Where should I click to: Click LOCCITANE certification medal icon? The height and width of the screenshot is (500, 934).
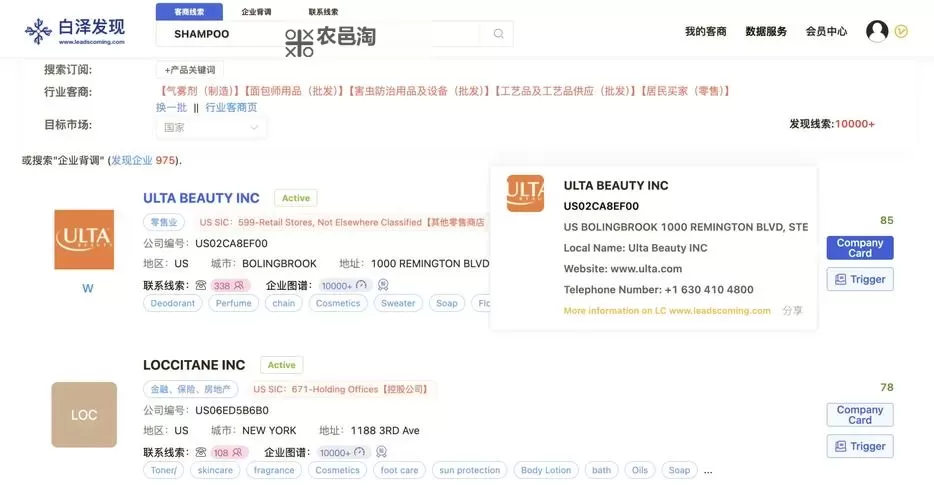coord(381,452)
